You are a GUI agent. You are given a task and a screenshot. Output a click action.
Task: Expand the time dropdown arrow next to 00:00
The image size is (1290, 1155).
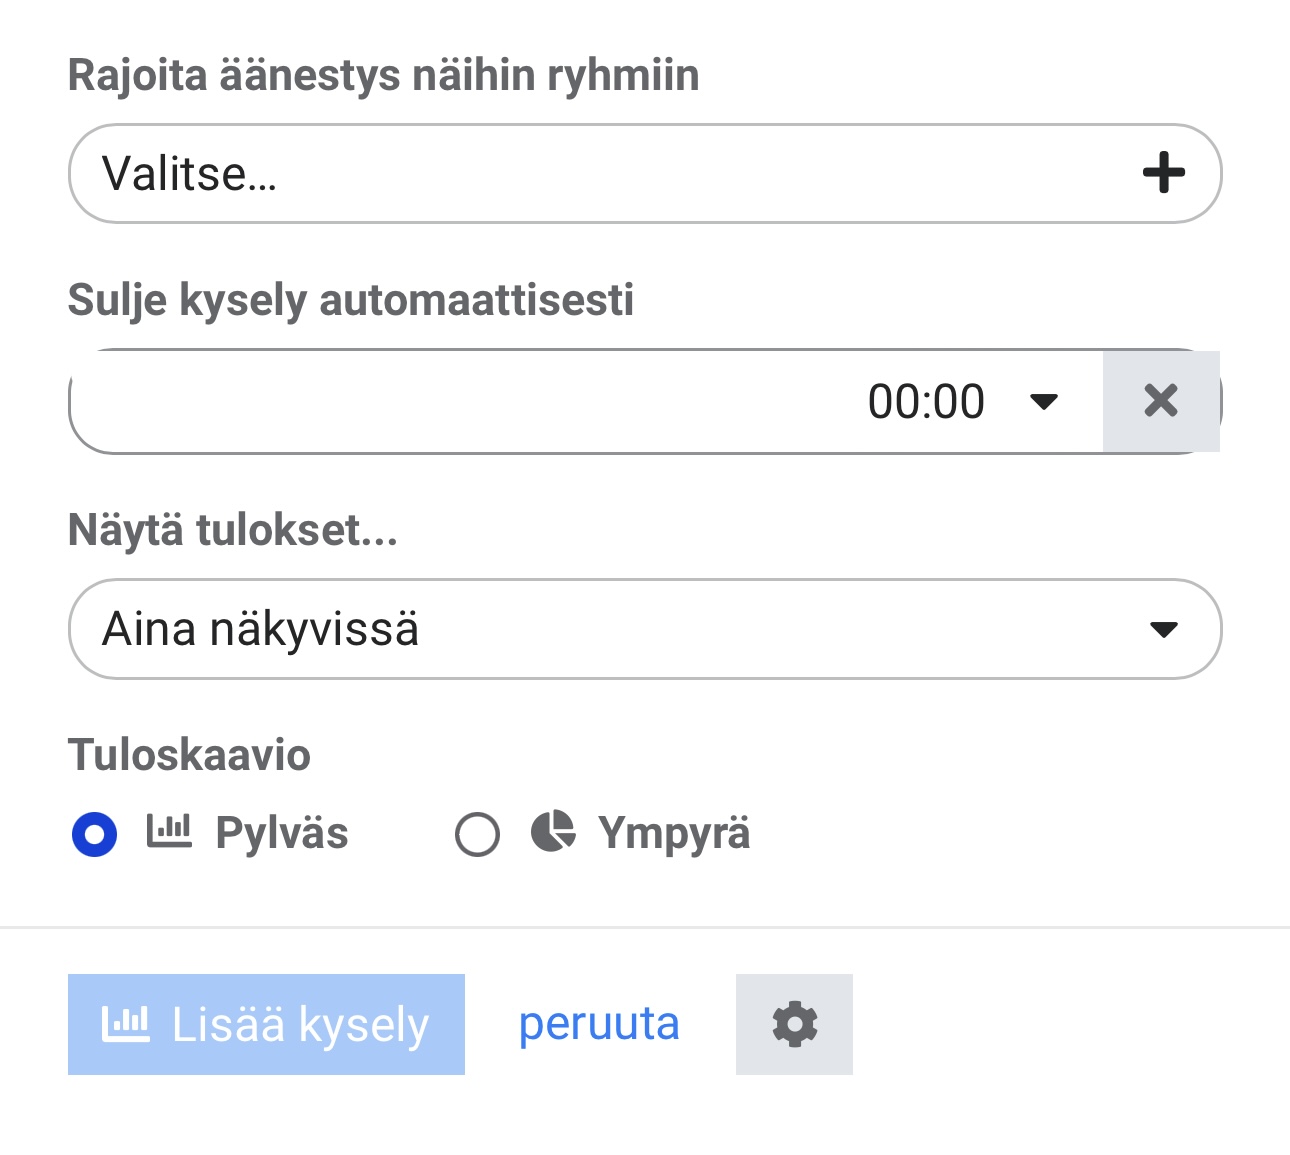coord(1044,402)
